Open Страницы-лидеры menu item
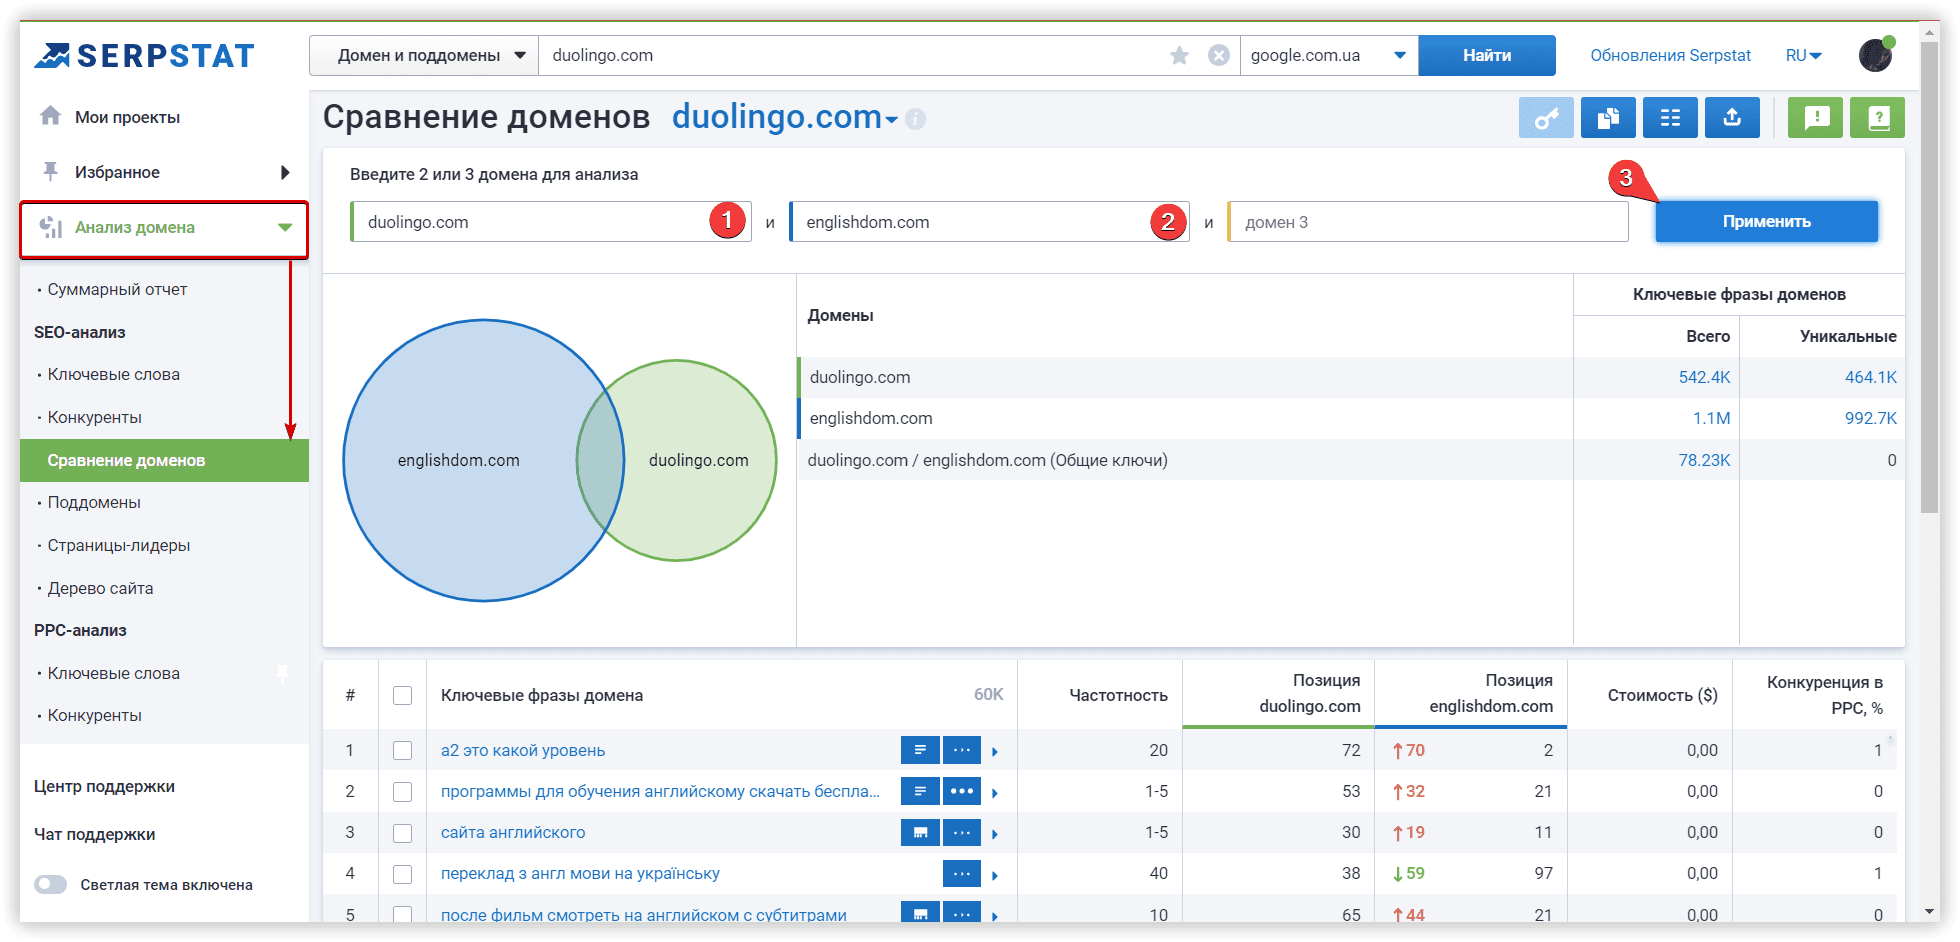This screenshot has height=942, width=1960. (118, 545)
